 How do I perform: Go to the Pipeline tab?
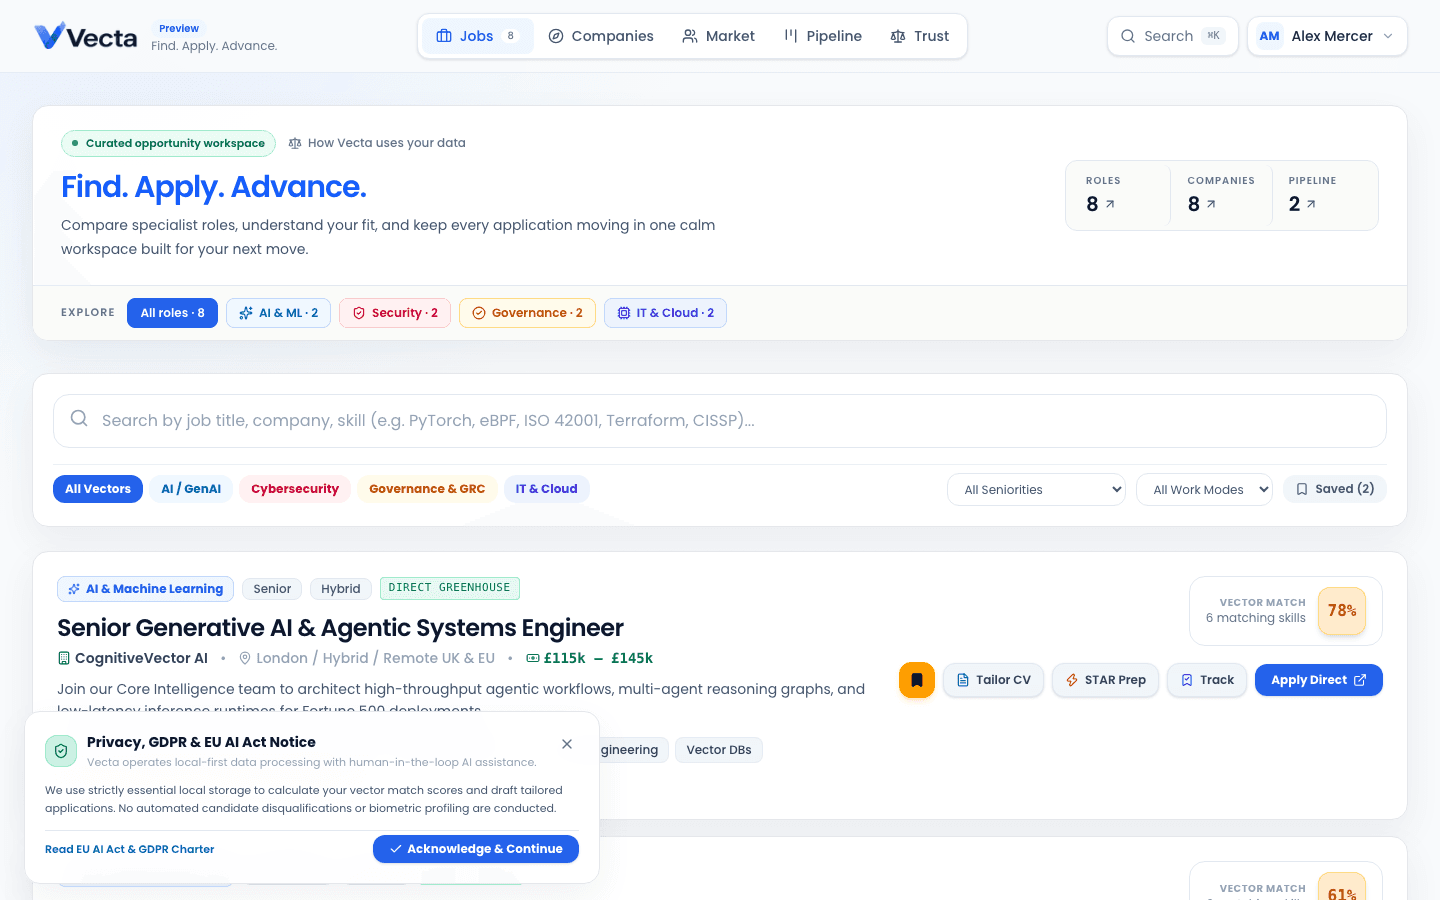pos(823,36)
